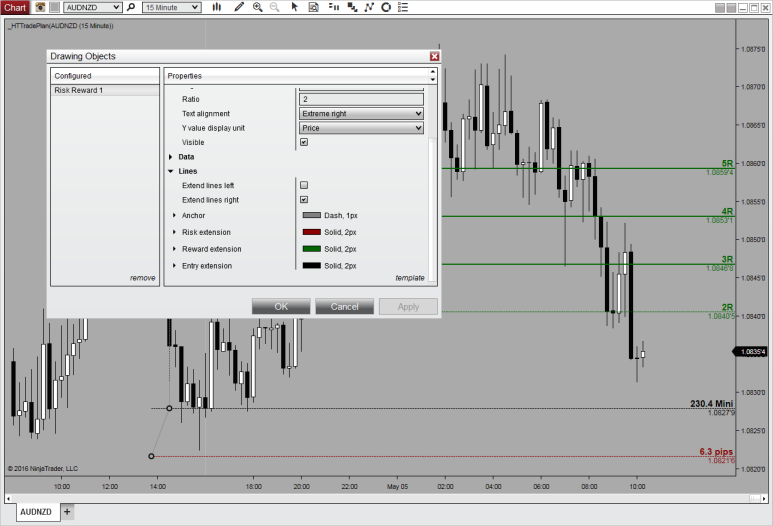Click the Configured panel header
This screenshot has height=526, width=773.
pos(105,76)
